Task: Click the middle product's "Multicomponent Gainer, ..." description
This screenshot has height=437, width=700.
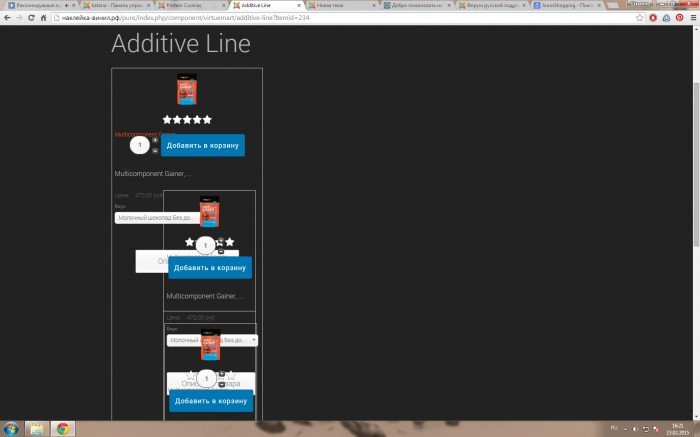Action: coord(205,296)
